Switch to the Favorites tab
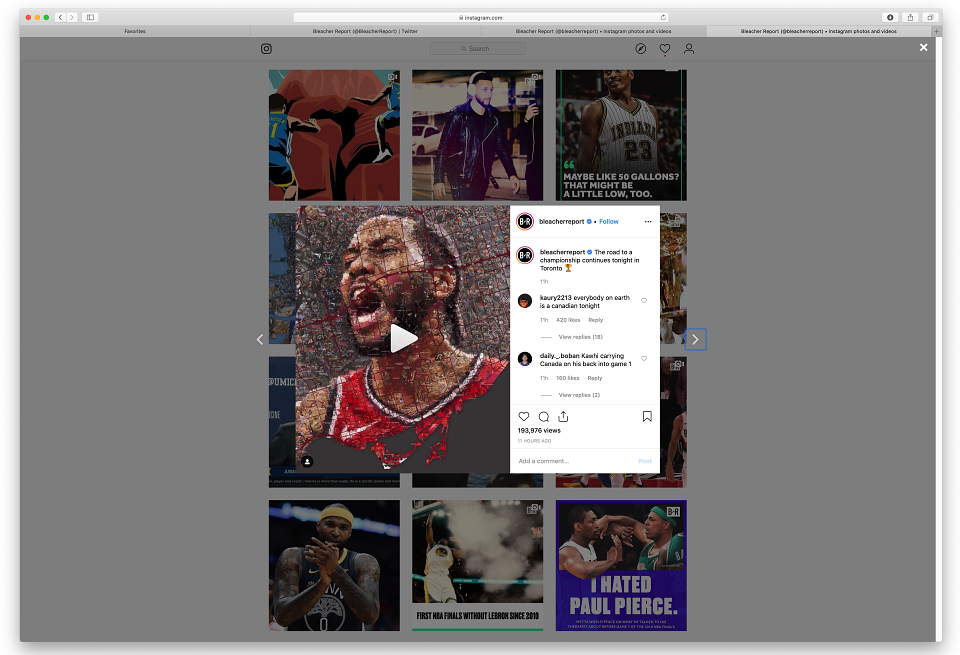Viewport: 960px width, 655px height. click(135, 31)
